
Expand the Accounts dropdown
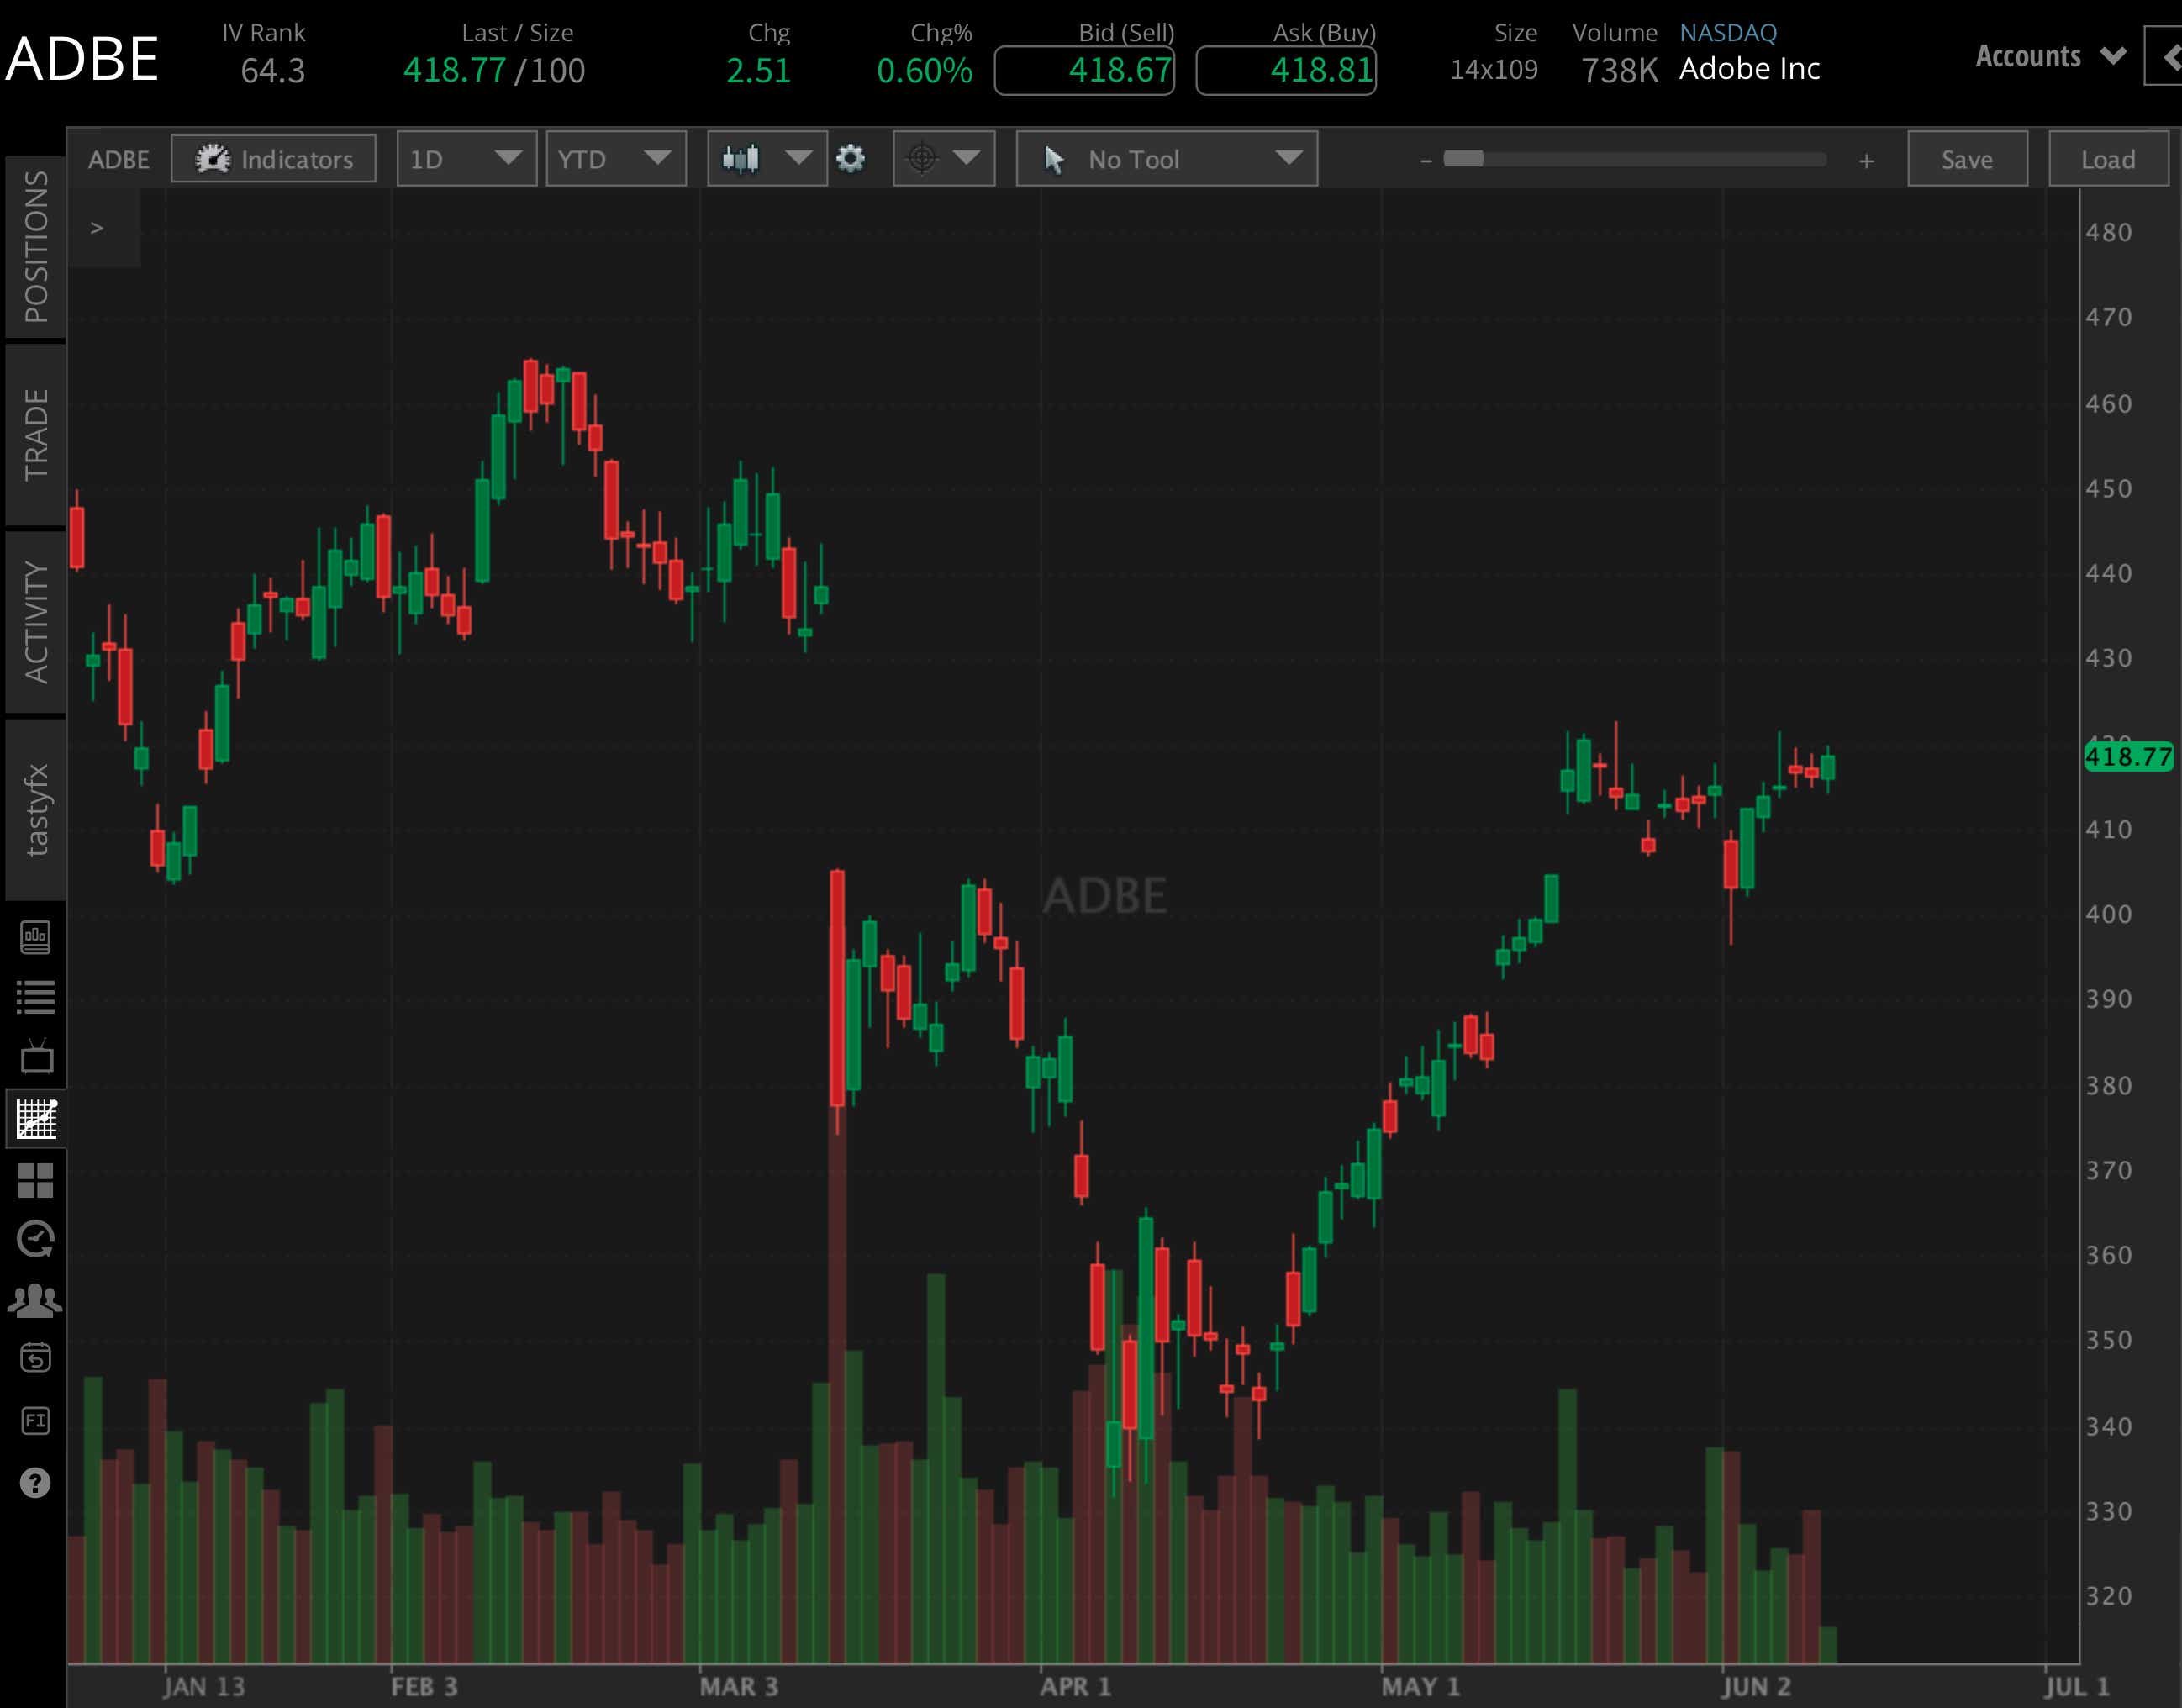tap(2048, 57)
